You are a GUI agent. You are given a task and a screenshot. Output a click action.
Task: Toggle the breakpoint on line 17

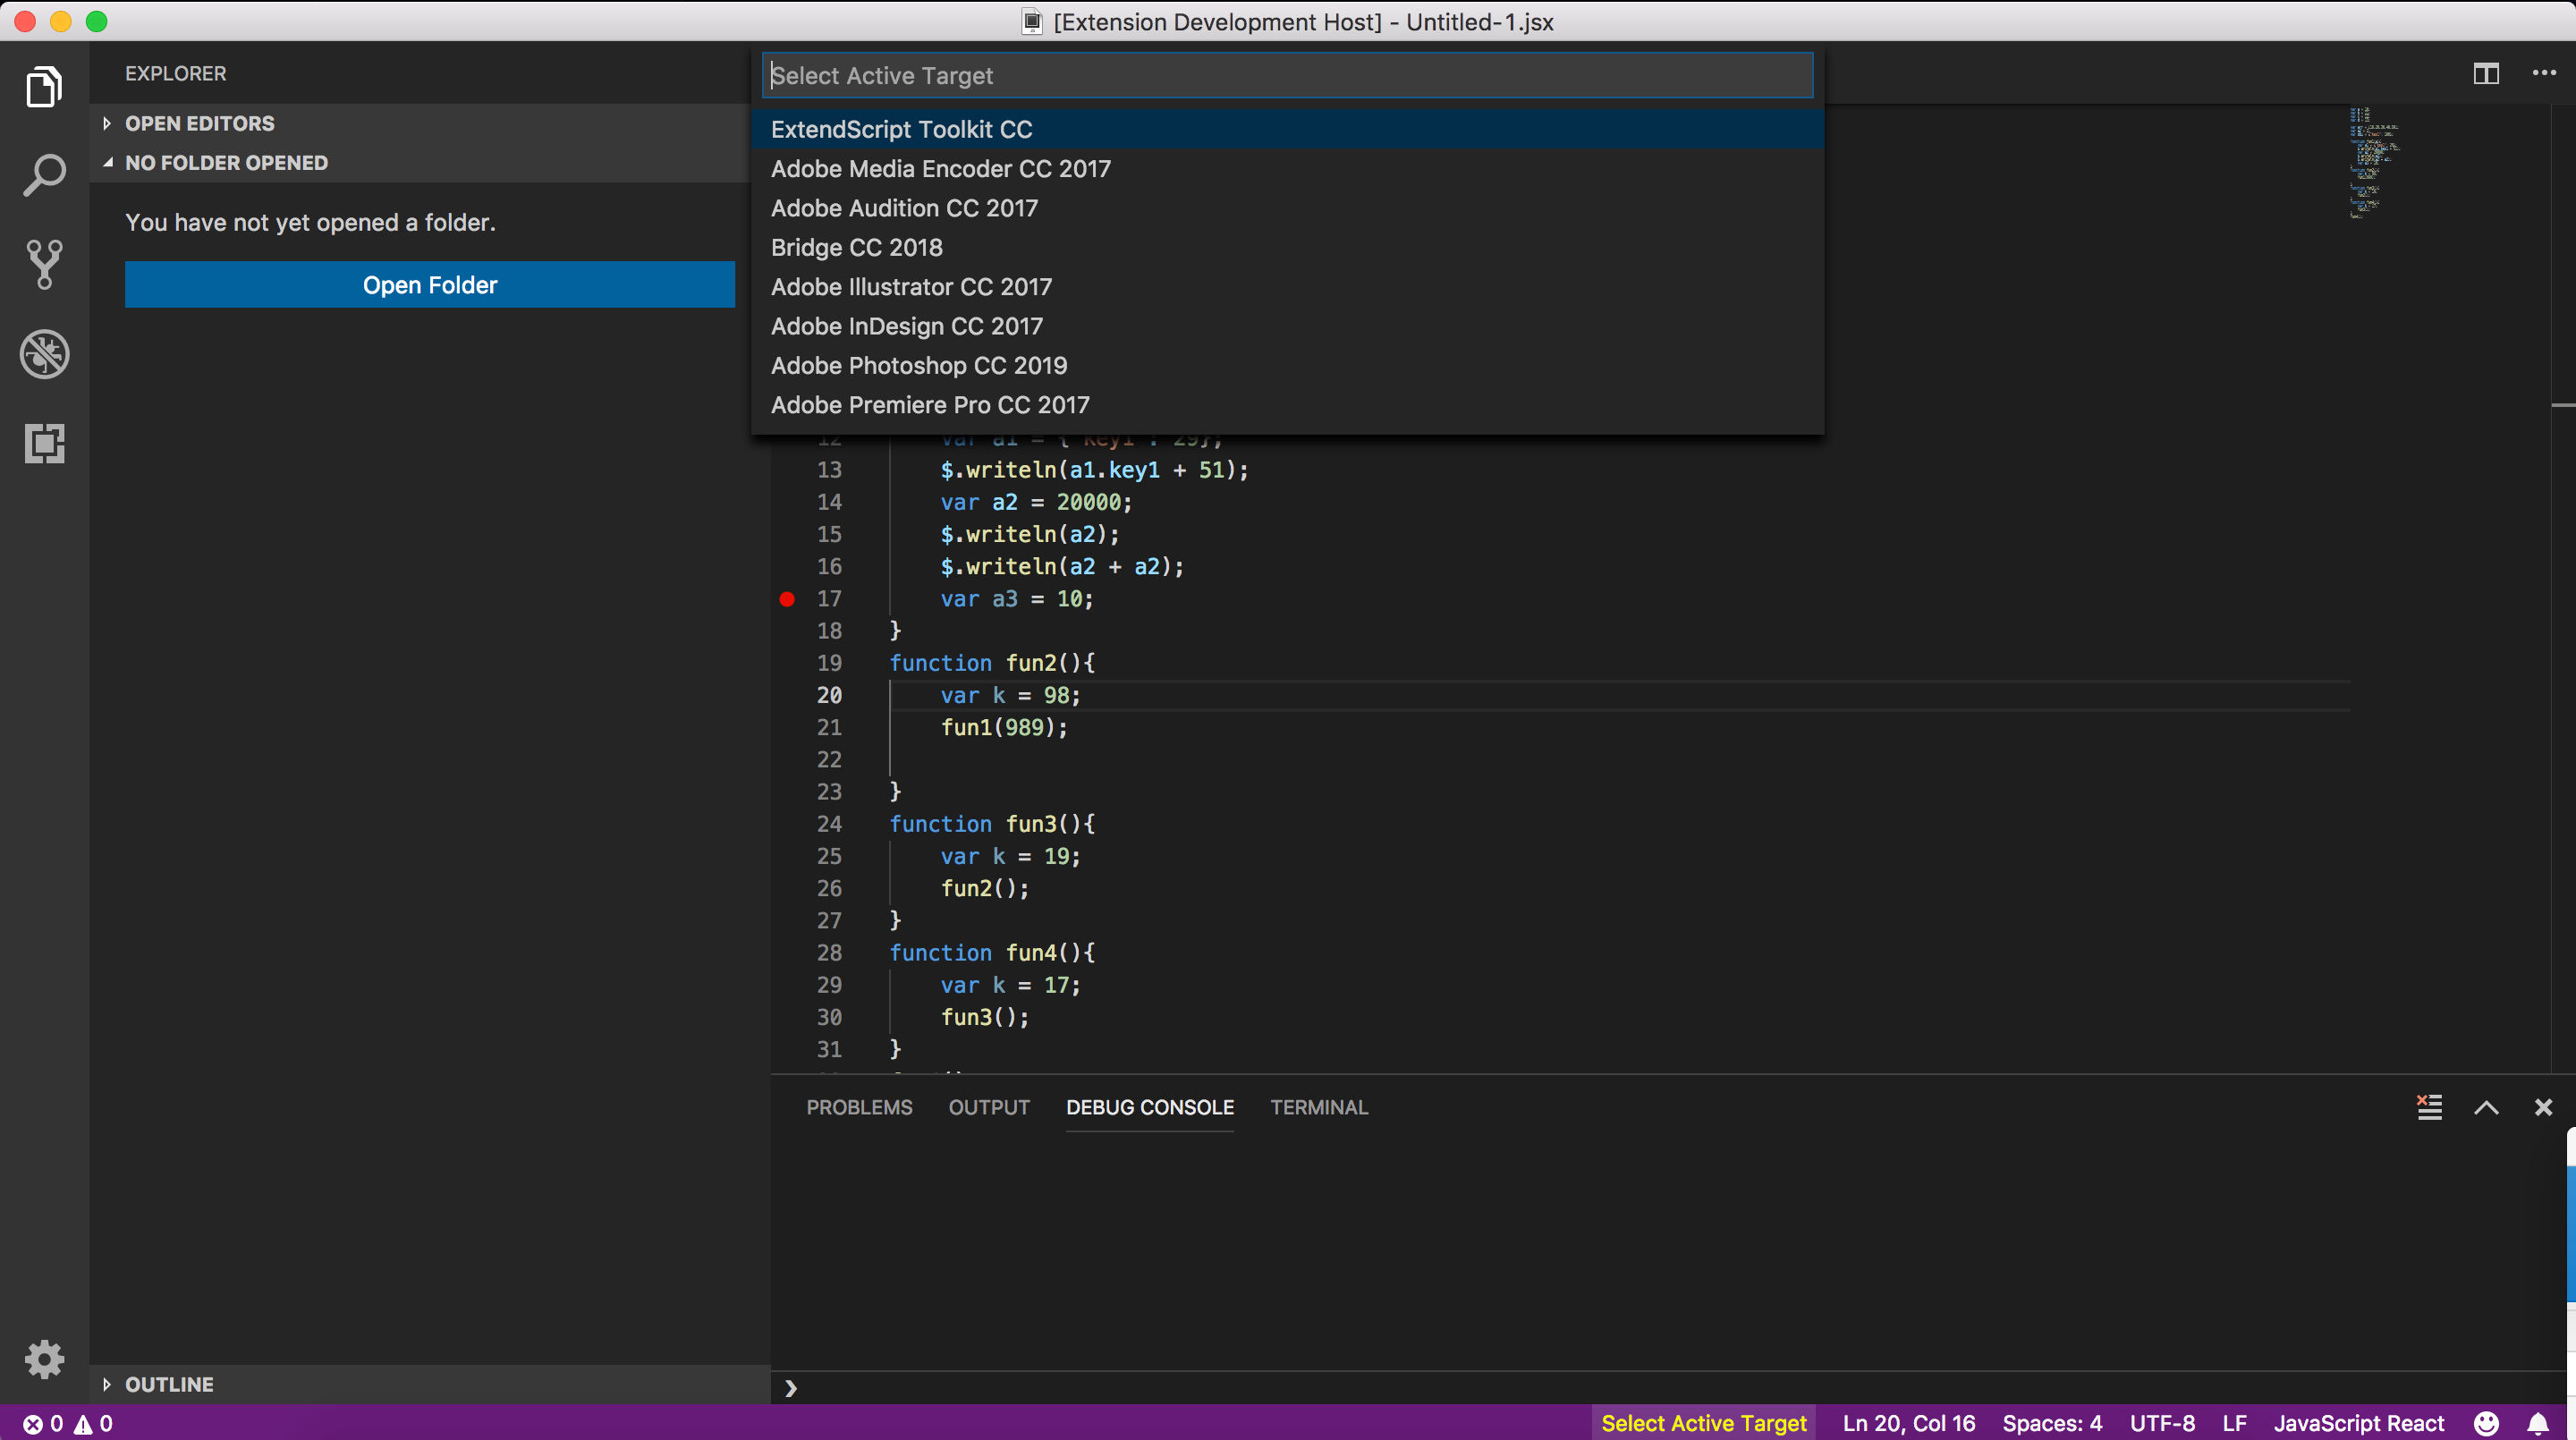tap(786, 598)
